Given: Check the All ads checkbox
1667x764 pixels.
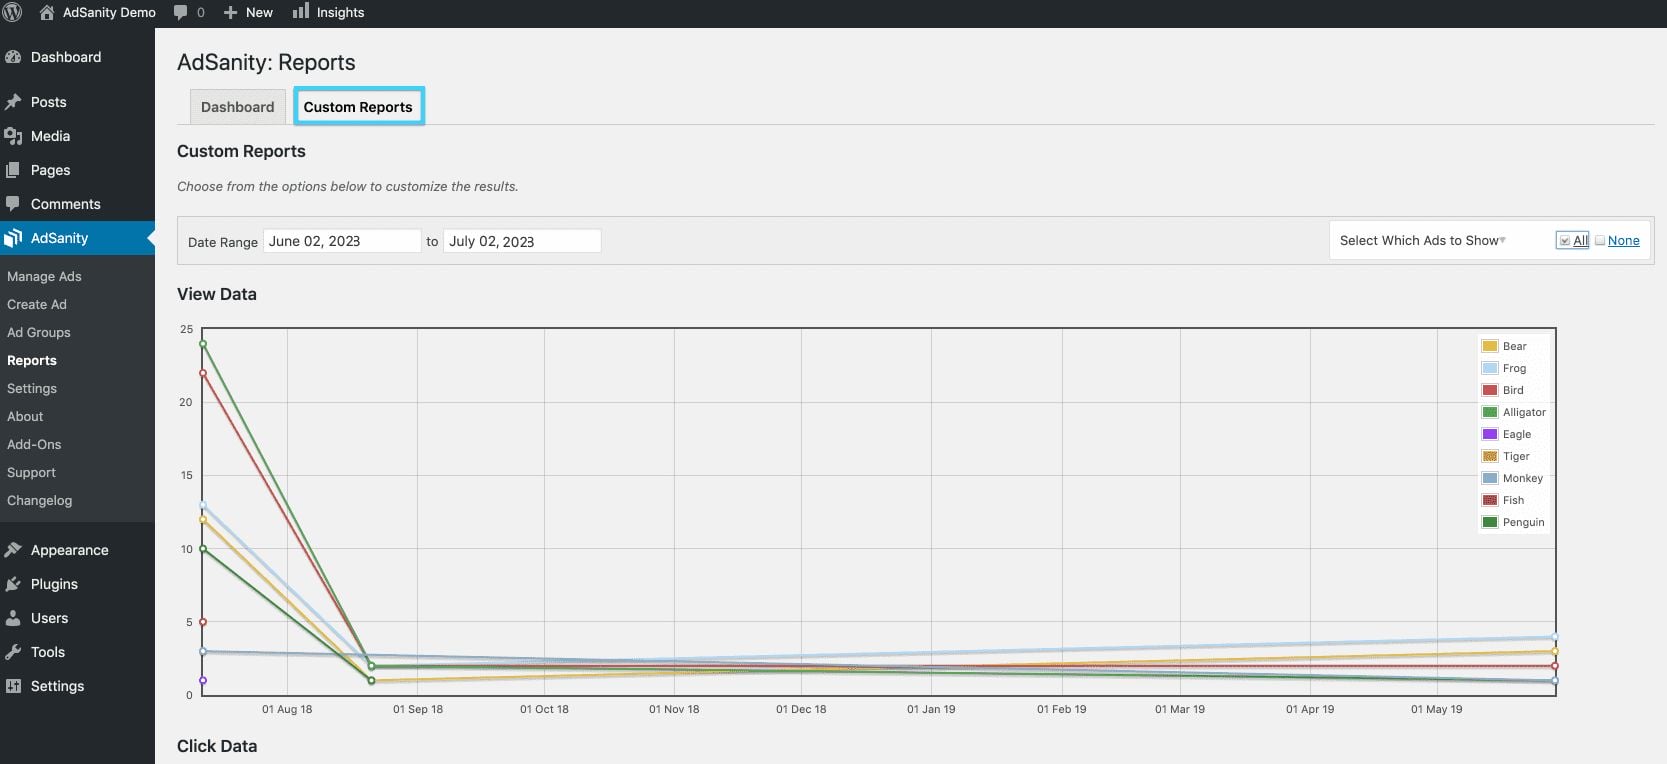Looking at the screenshot, I should click(1564, 241).
